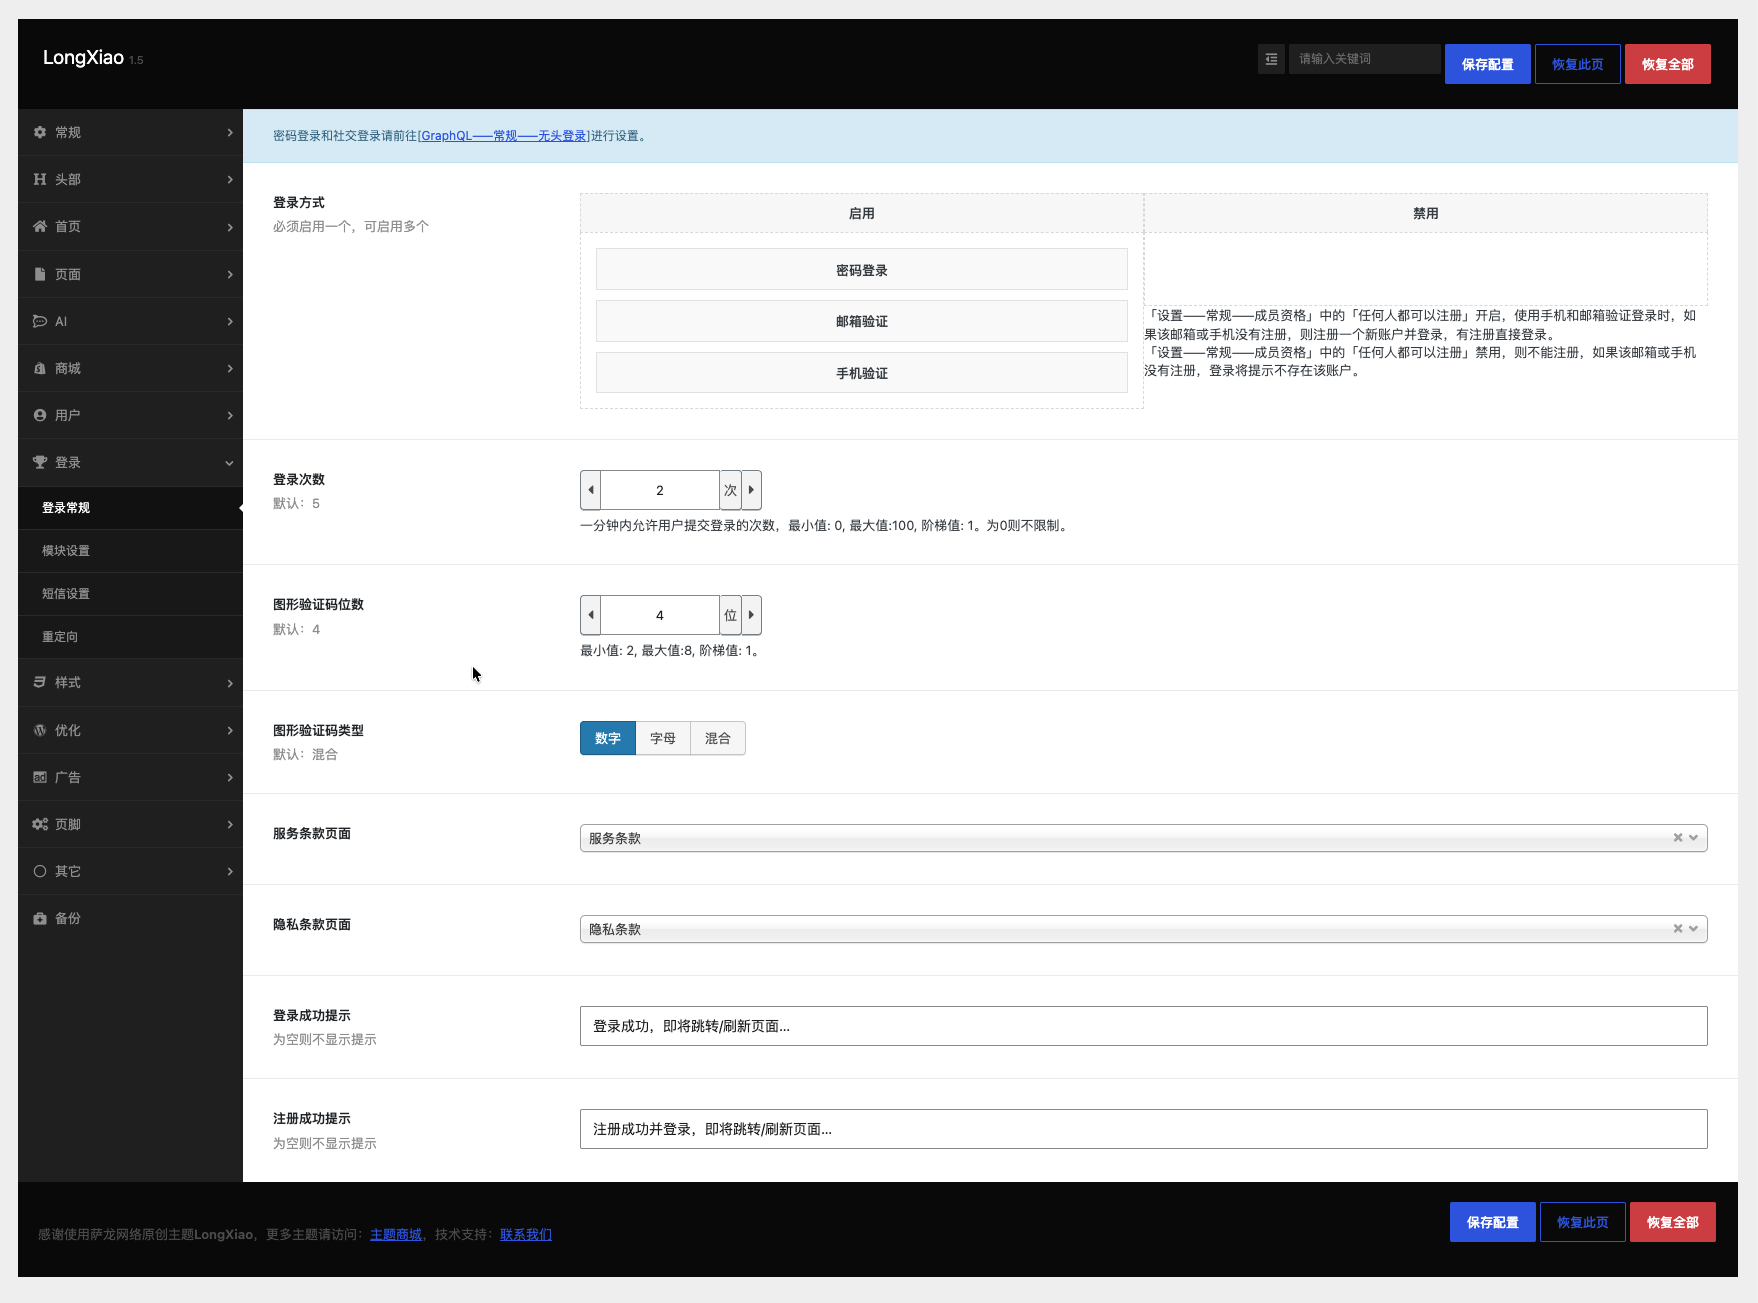This screenshot has width=1758, height=1303.
Task: Click the LongXiao logo title
Action: [83, 58]
